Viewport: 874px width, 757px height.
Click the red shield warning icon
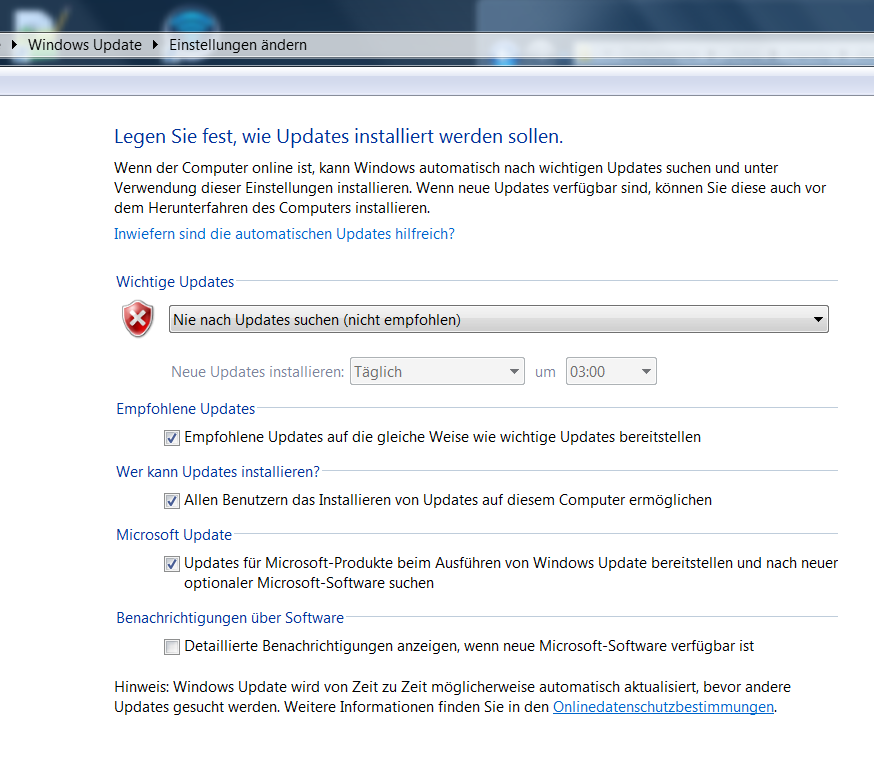tap(138, 319)
